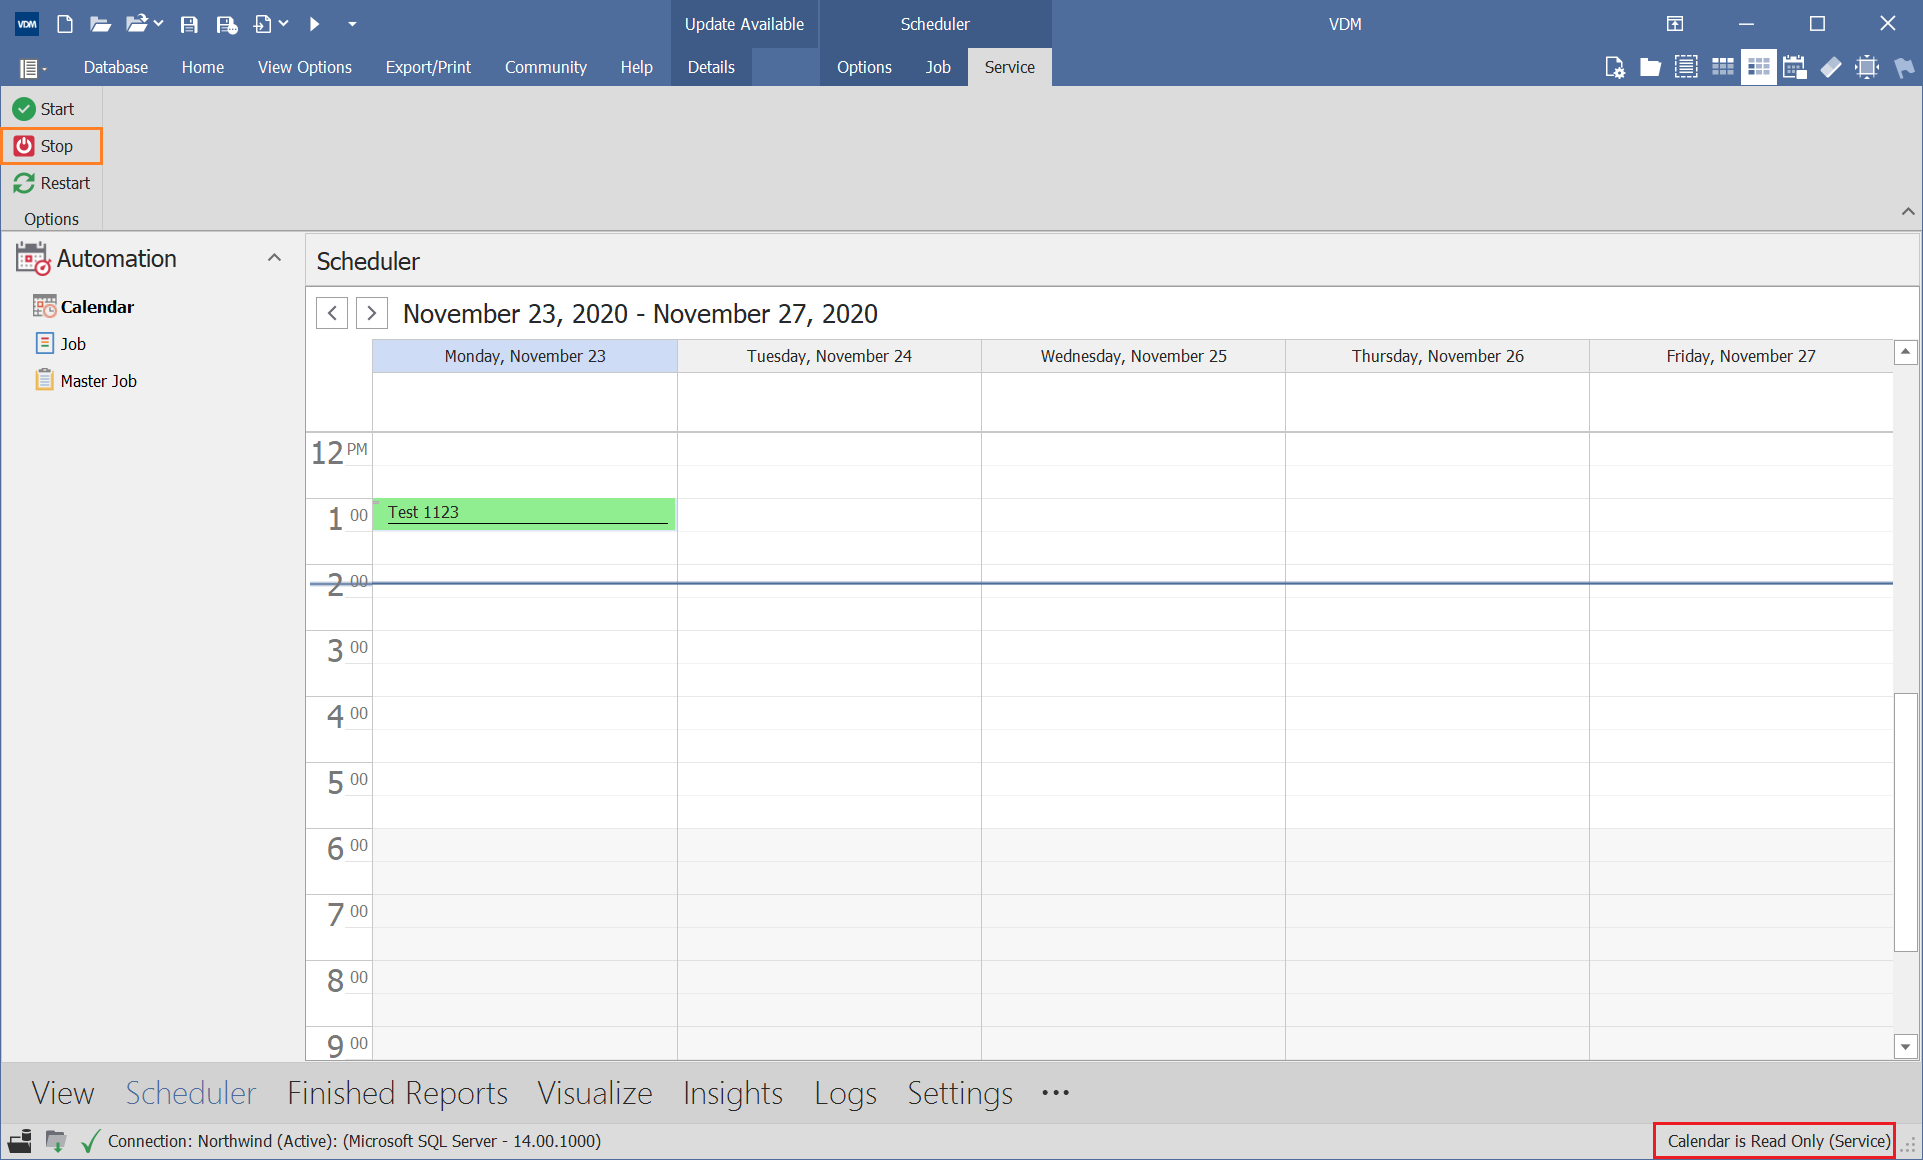Select the Test 1123 appointment

[524, 513]
